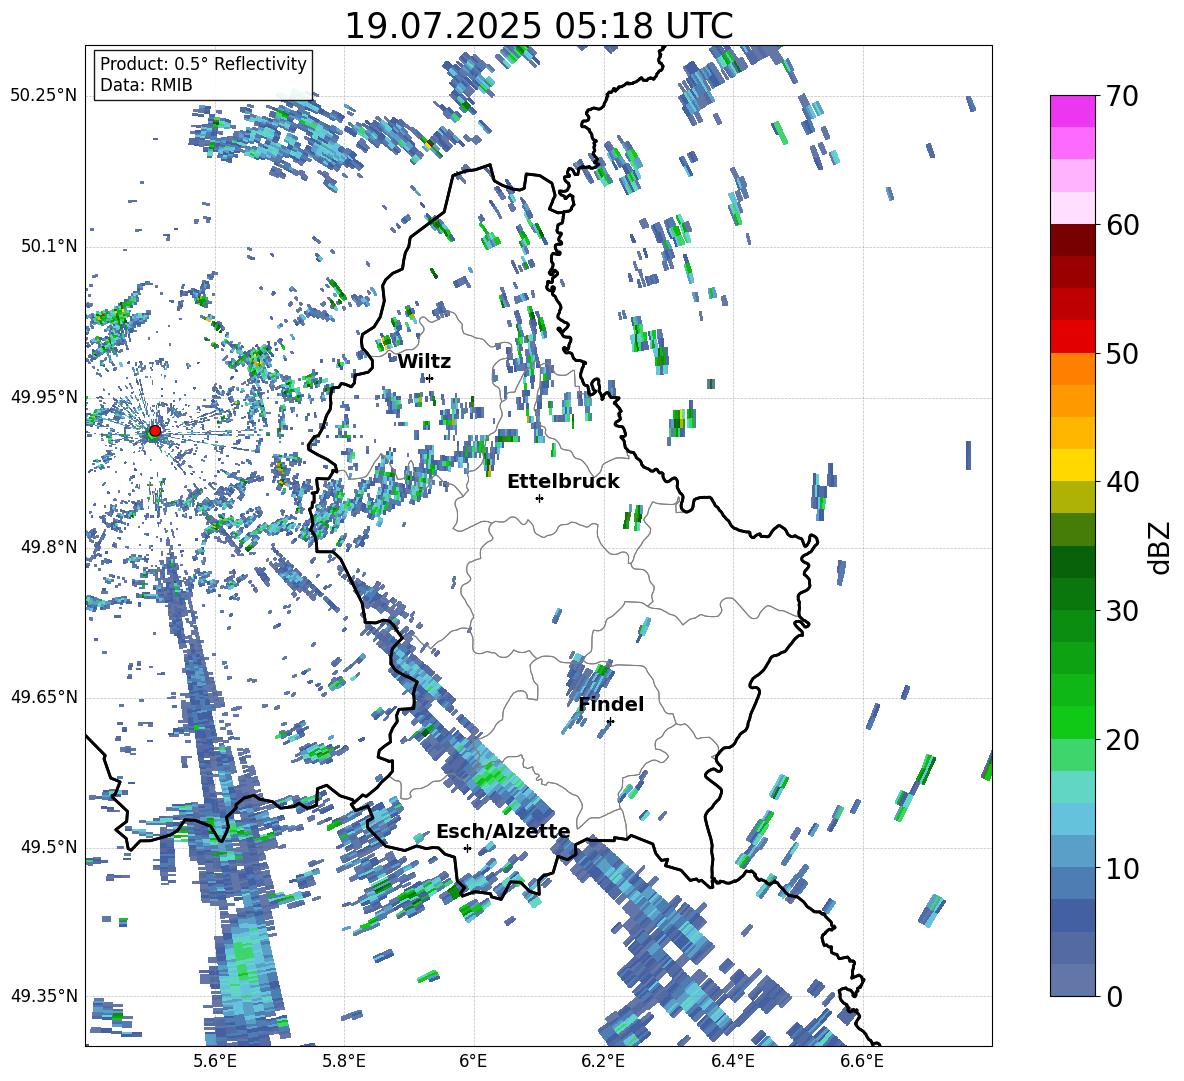Click the colorbar tick label 30
The width and height of the screenshot is (1184, 1081).
(1121, 611)
